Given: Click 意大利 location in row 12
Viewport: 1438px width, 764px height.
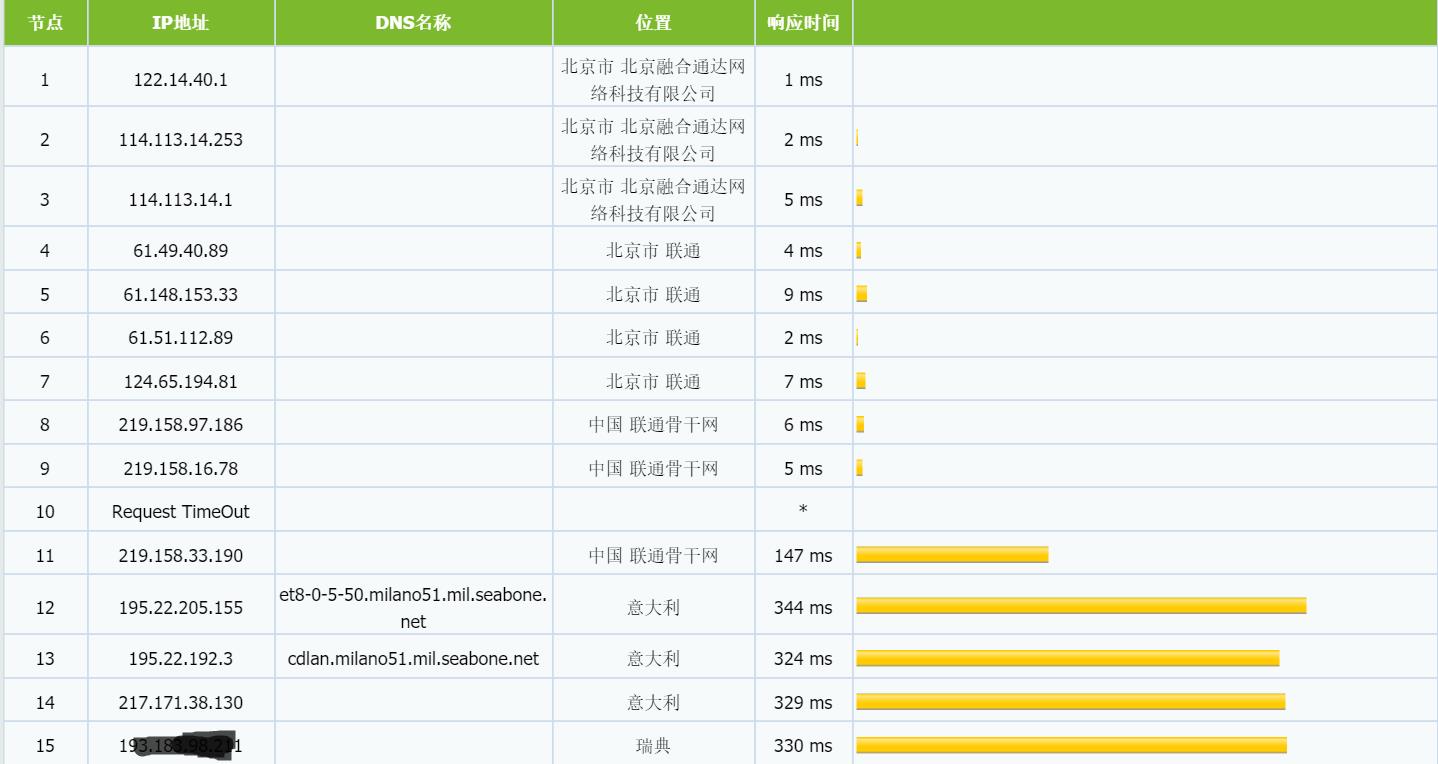Looking at the screenshot, I should (653, 608).
